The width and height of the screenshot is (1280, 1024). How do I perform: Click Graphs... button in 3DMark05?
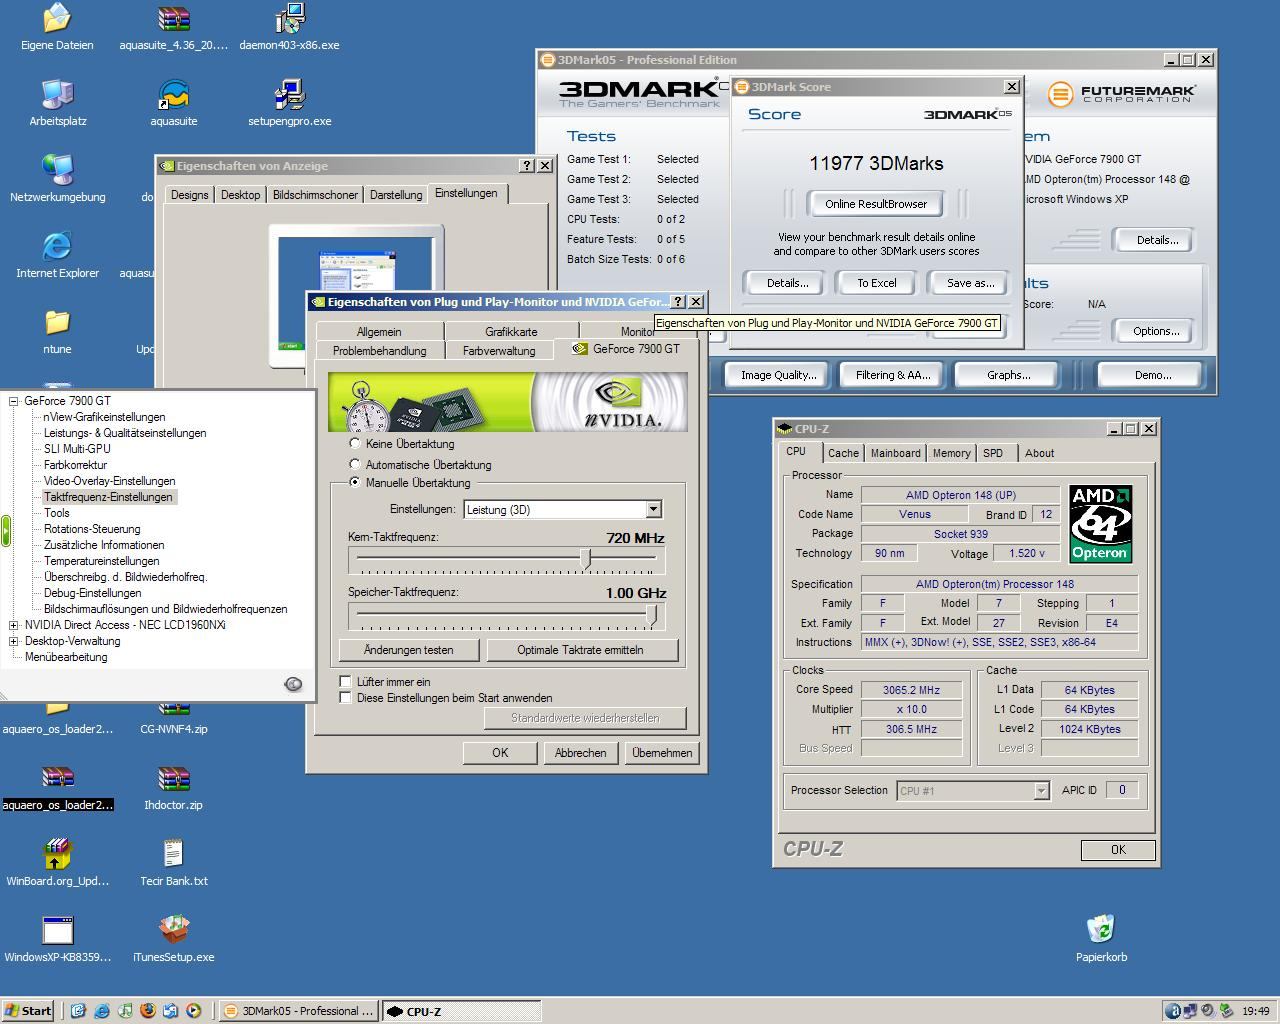[x=1009, y=375]
